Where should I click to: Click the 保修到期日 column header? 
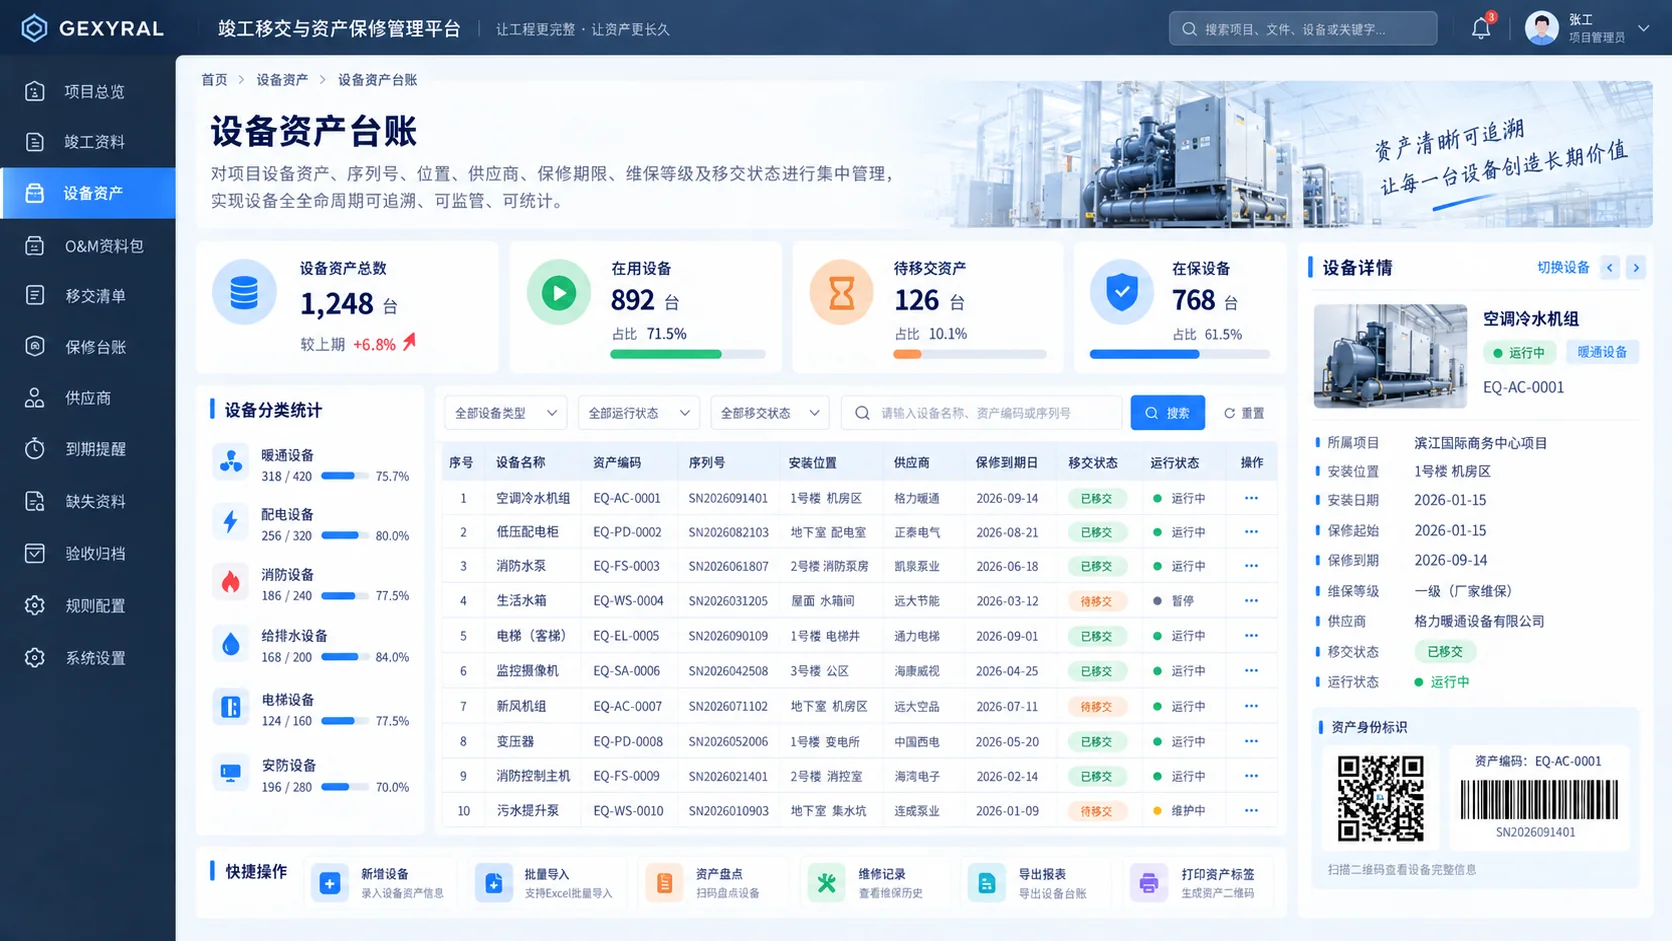pos(1007,463)
